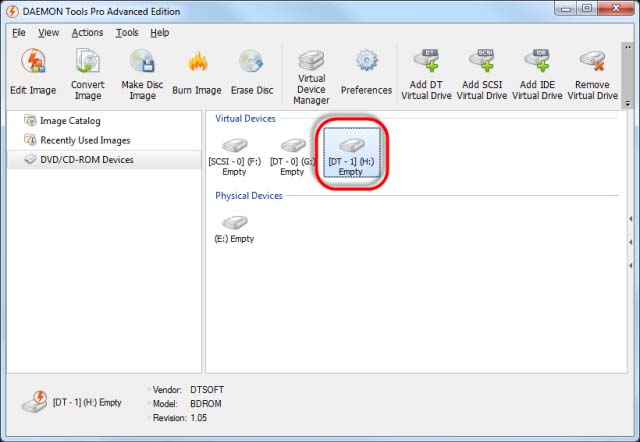
Task: Open the Actions menu
Action: point(87,33)
